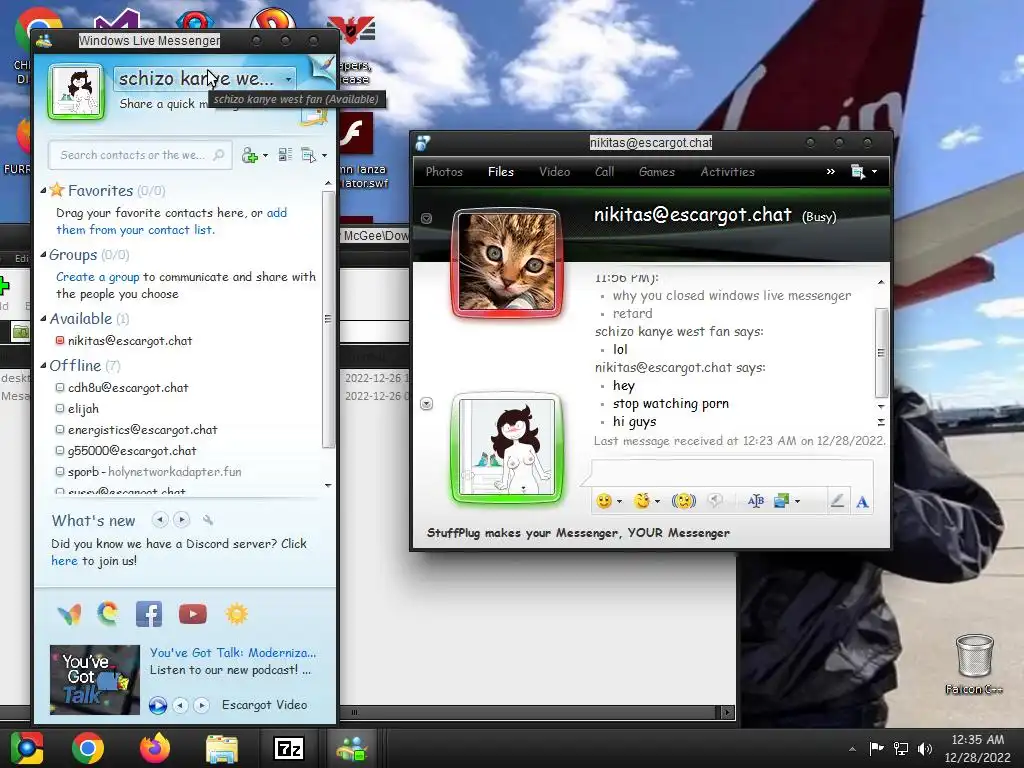Click the show menu icon in chat window
This screenshot has width=1024, height=768.
click(x=857, y=172)
